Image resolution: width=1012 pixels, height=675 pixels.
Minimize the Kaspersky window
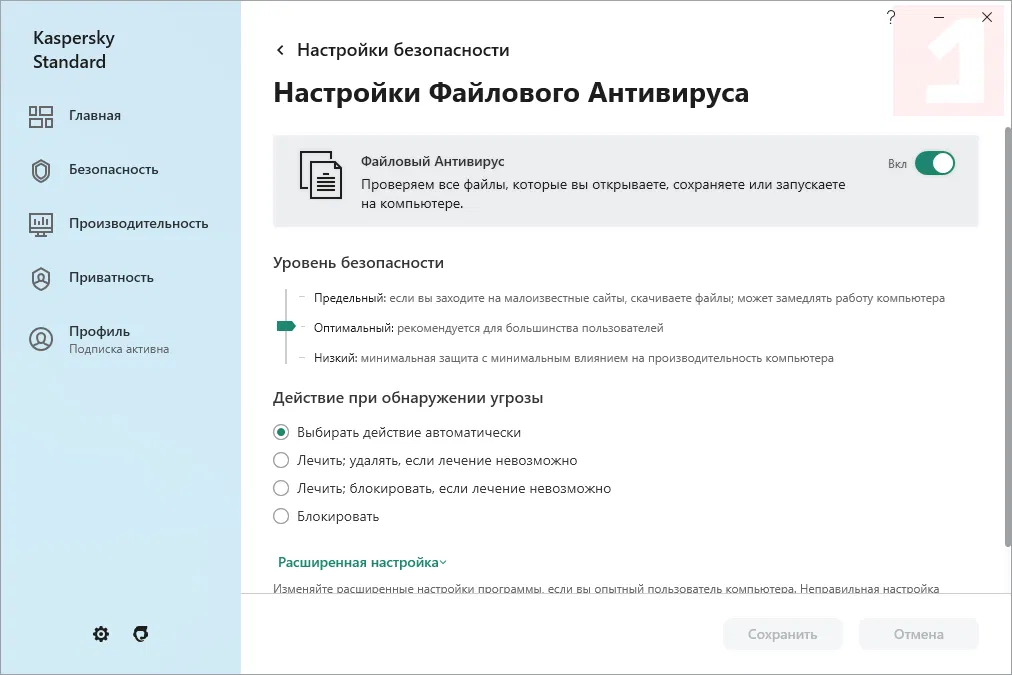coord(939,17)
